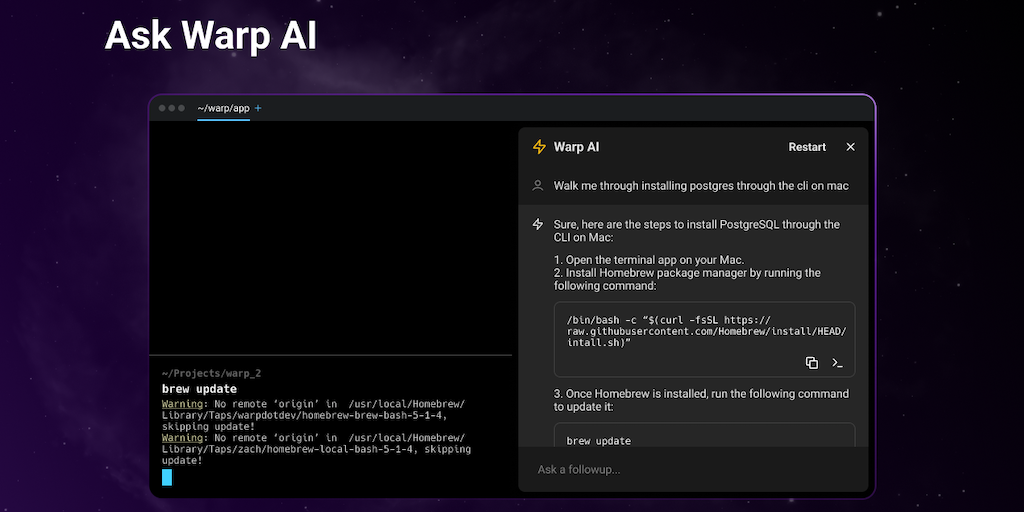
Task: Open a new tab with plus icon
Action: tap(258, 108)
